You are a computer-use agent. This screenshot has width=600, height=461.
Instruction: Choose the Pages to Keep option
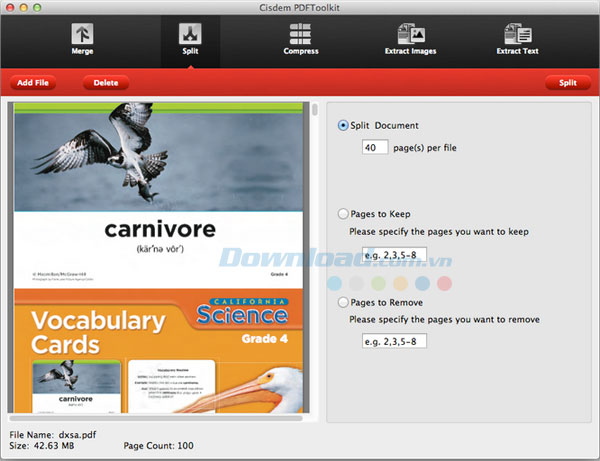[344, 214]
